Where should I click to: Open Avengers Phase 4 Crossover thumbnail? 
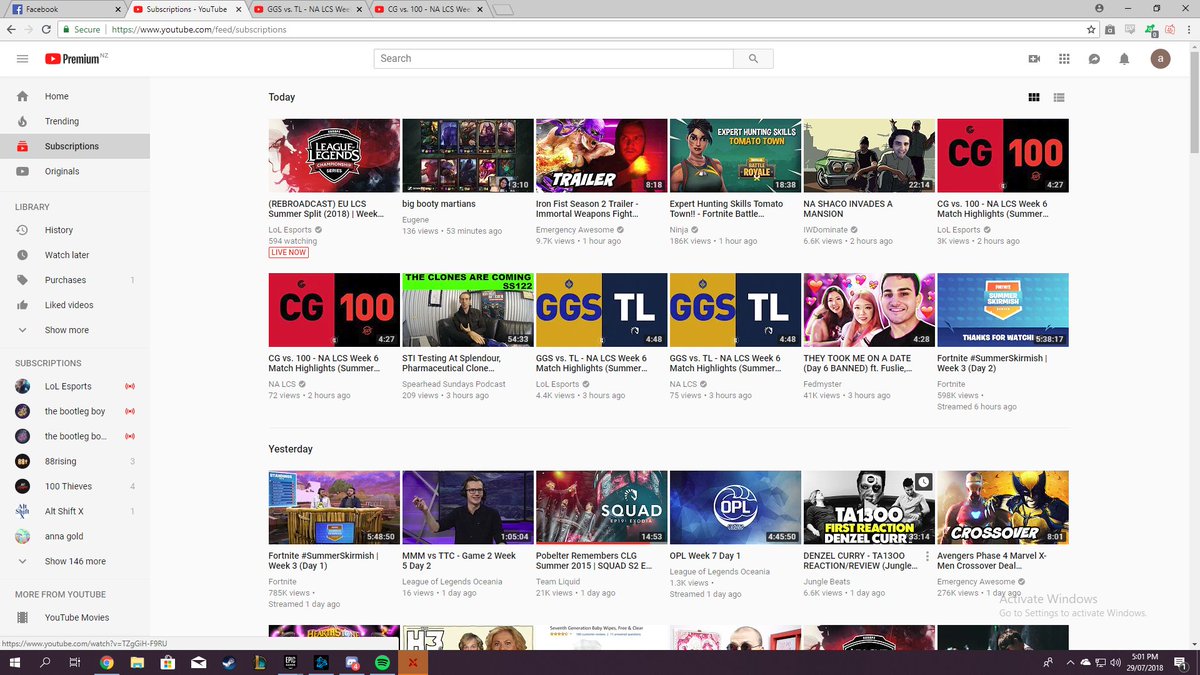click(x=1002, y=508)
